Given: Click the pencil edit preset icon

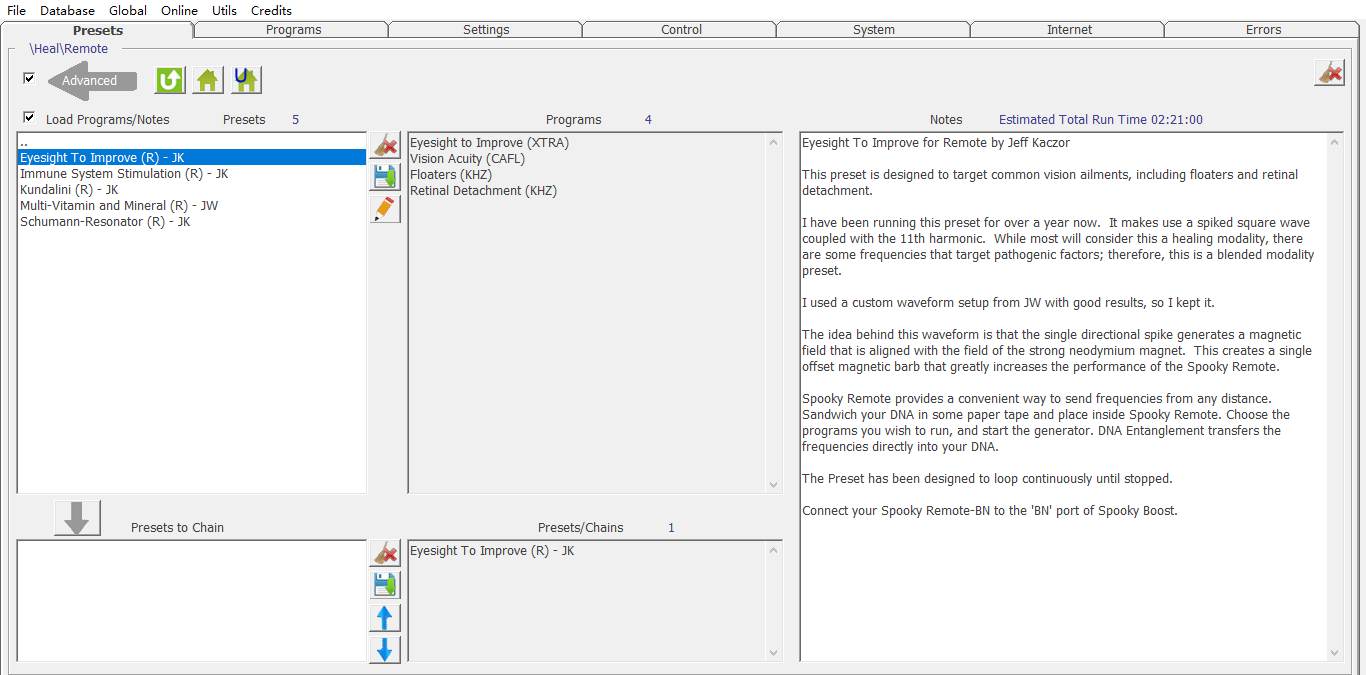Looking at the screenshot, I should point(385,209).
